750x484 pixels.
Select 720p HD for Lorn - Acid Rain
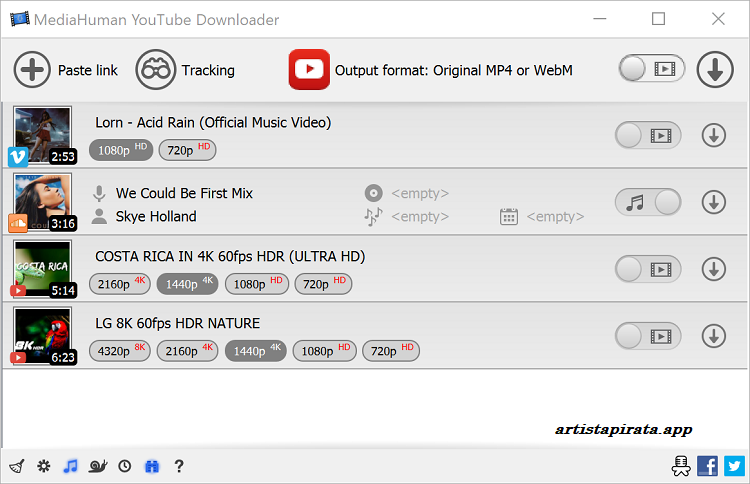click(x=188, y=150)
